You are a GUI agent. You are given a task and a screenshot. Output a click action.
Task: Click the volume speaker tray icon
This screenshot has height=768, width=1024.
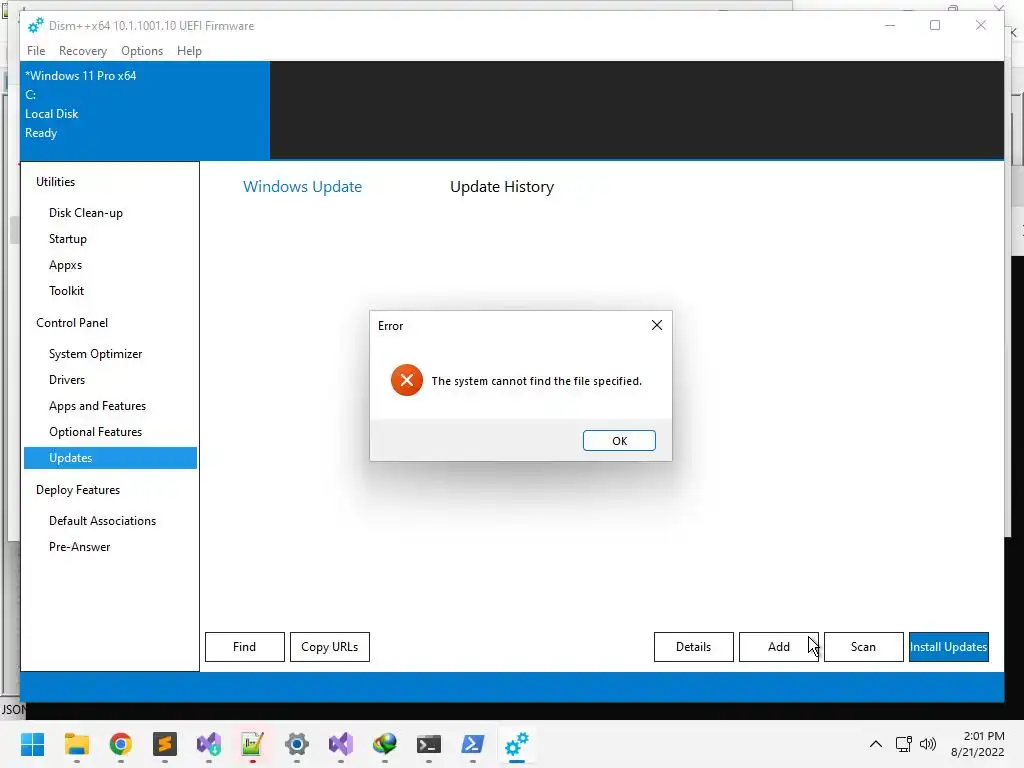[x=927, y=744]
